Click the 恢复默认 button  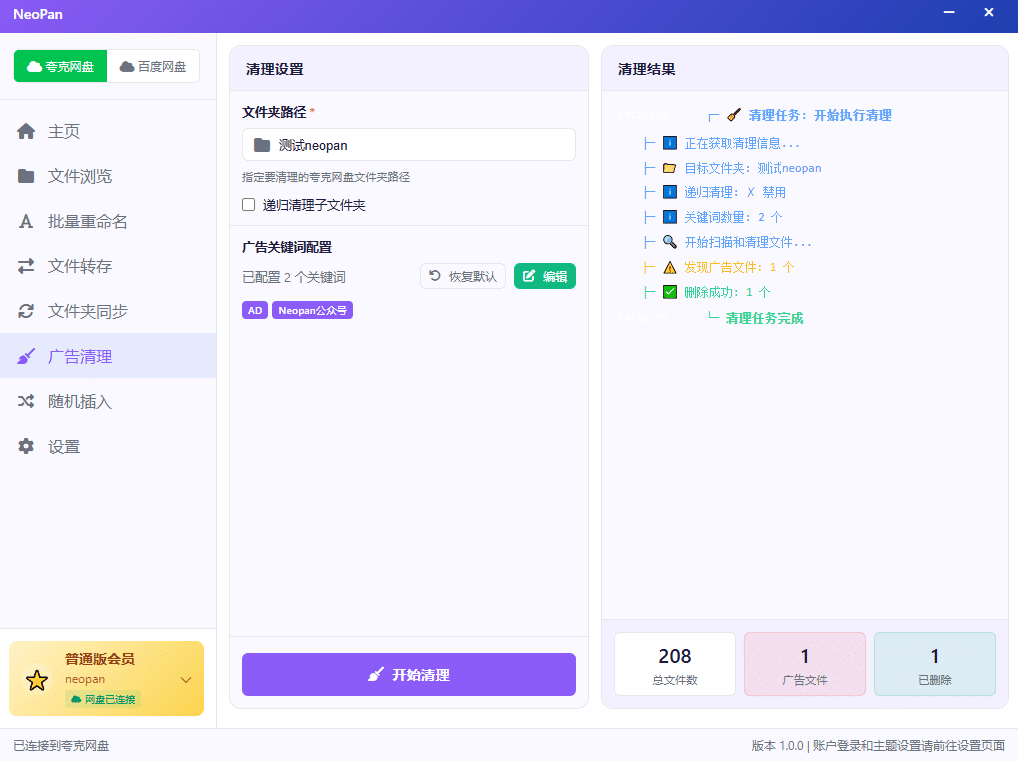(x=463, y=276)
